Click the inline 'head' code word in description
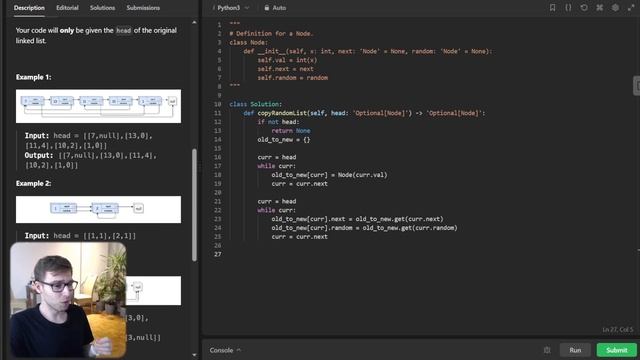Screen dimensions: 640x360 point(123,31)
